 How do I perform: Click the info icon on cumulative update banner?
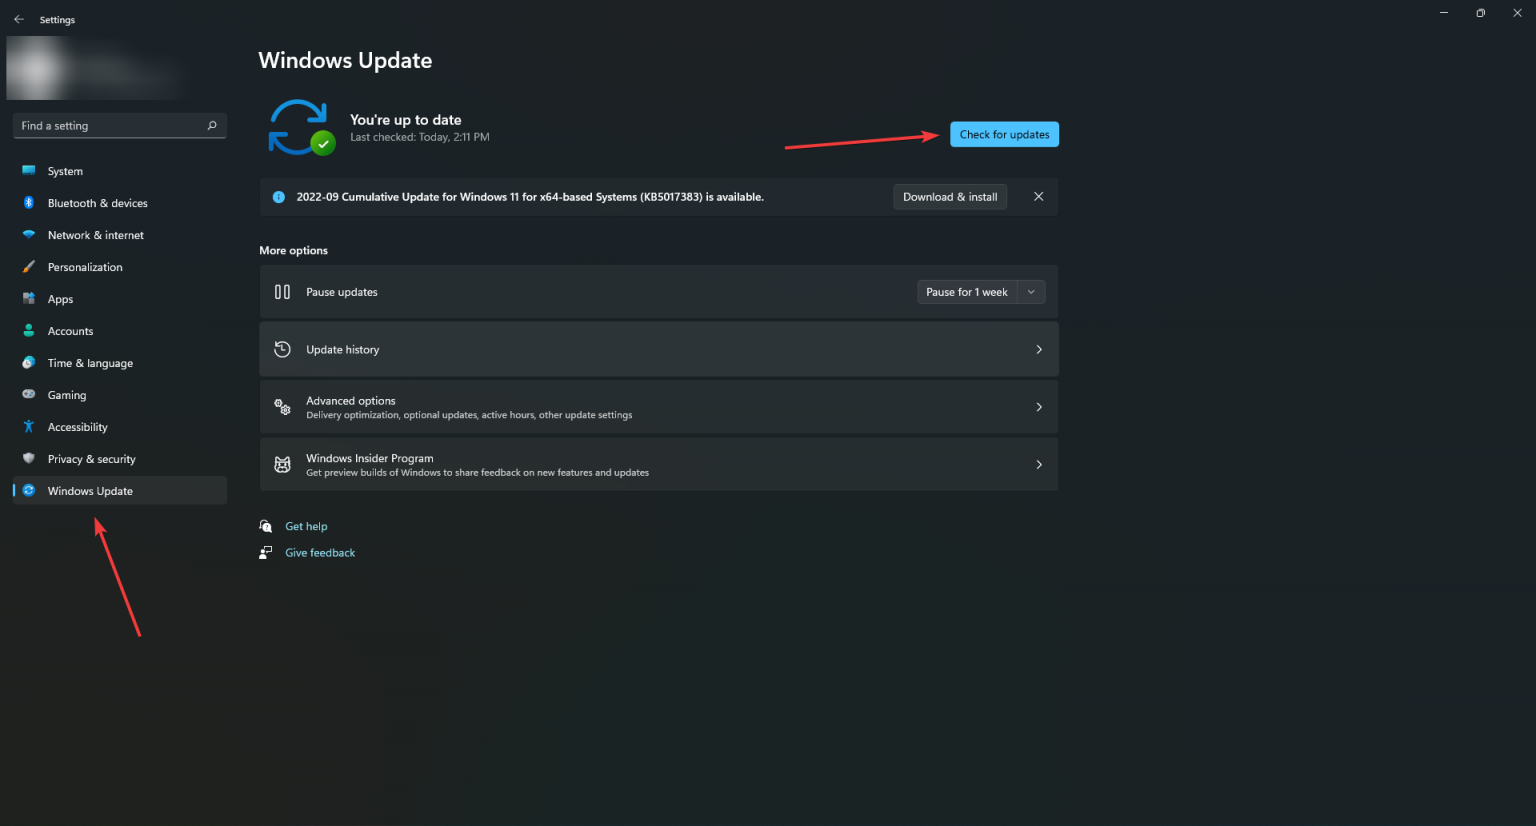coord(279,197)
